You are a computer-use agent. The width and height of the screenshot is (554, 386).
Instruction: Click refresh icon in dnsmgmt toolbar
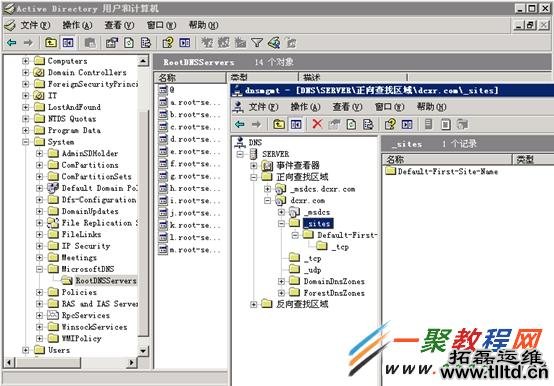(351, 124)
